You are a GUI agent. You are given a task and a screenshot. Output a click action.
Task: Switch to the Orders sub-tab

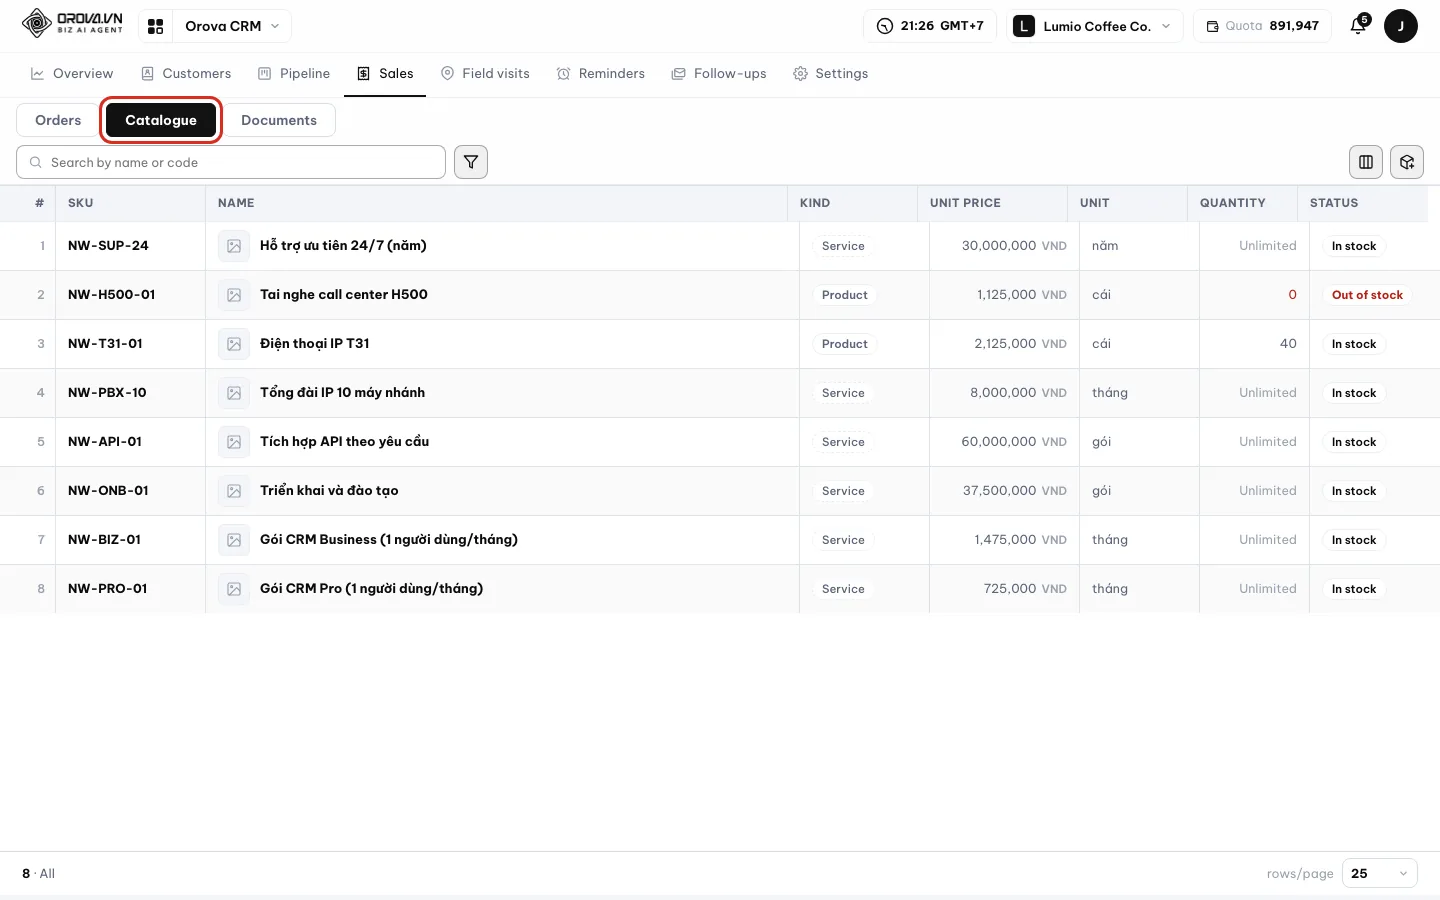point(58,120)
